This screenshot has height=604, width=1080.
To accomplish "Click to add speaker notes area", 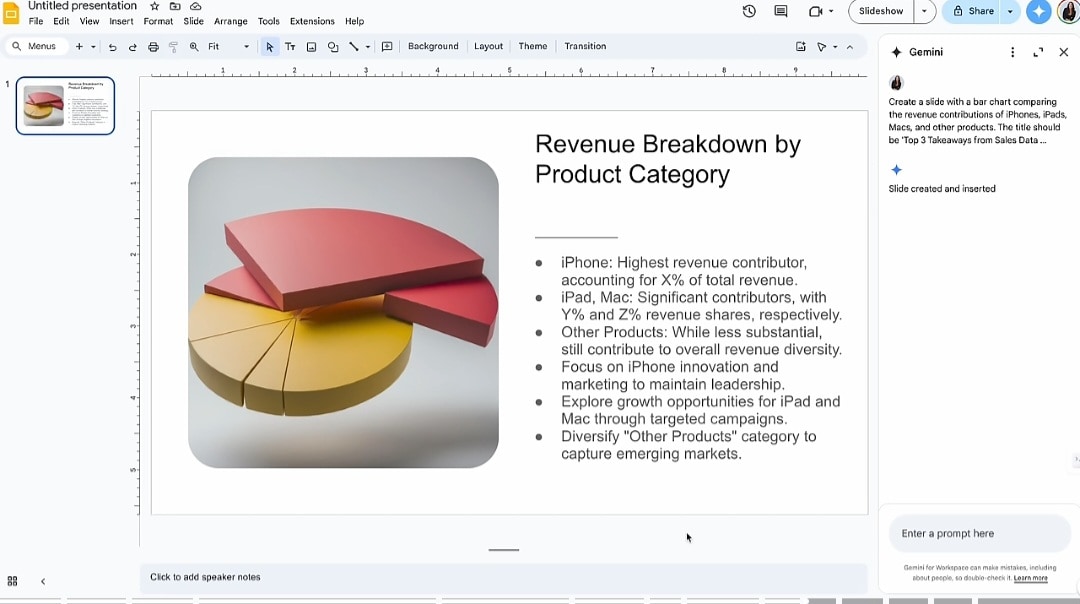I will [503, 578].
